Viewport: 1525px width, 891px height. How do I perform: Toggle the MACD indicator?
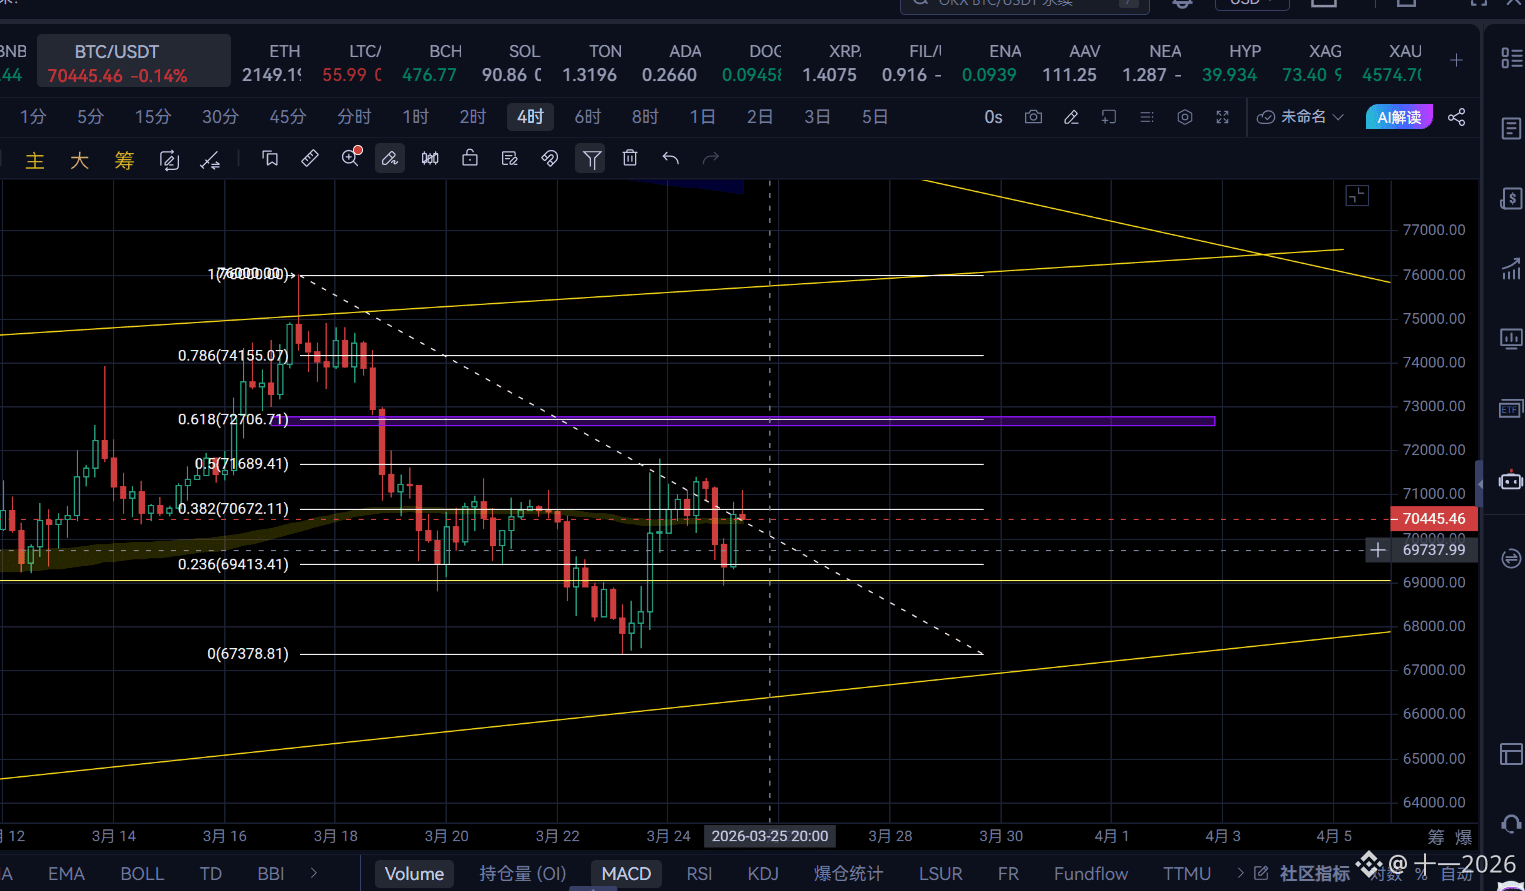(626, 874)
